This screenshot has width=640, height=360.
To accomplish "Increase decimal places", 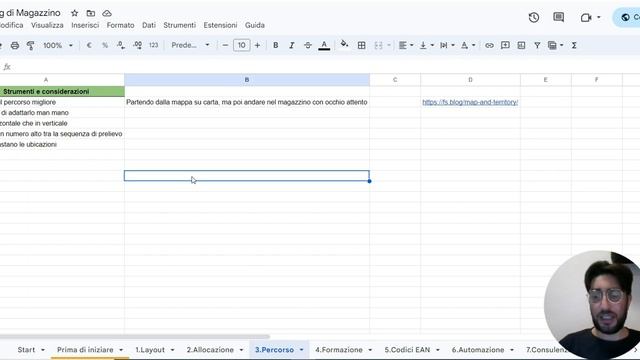I will (x=138, y=45).
